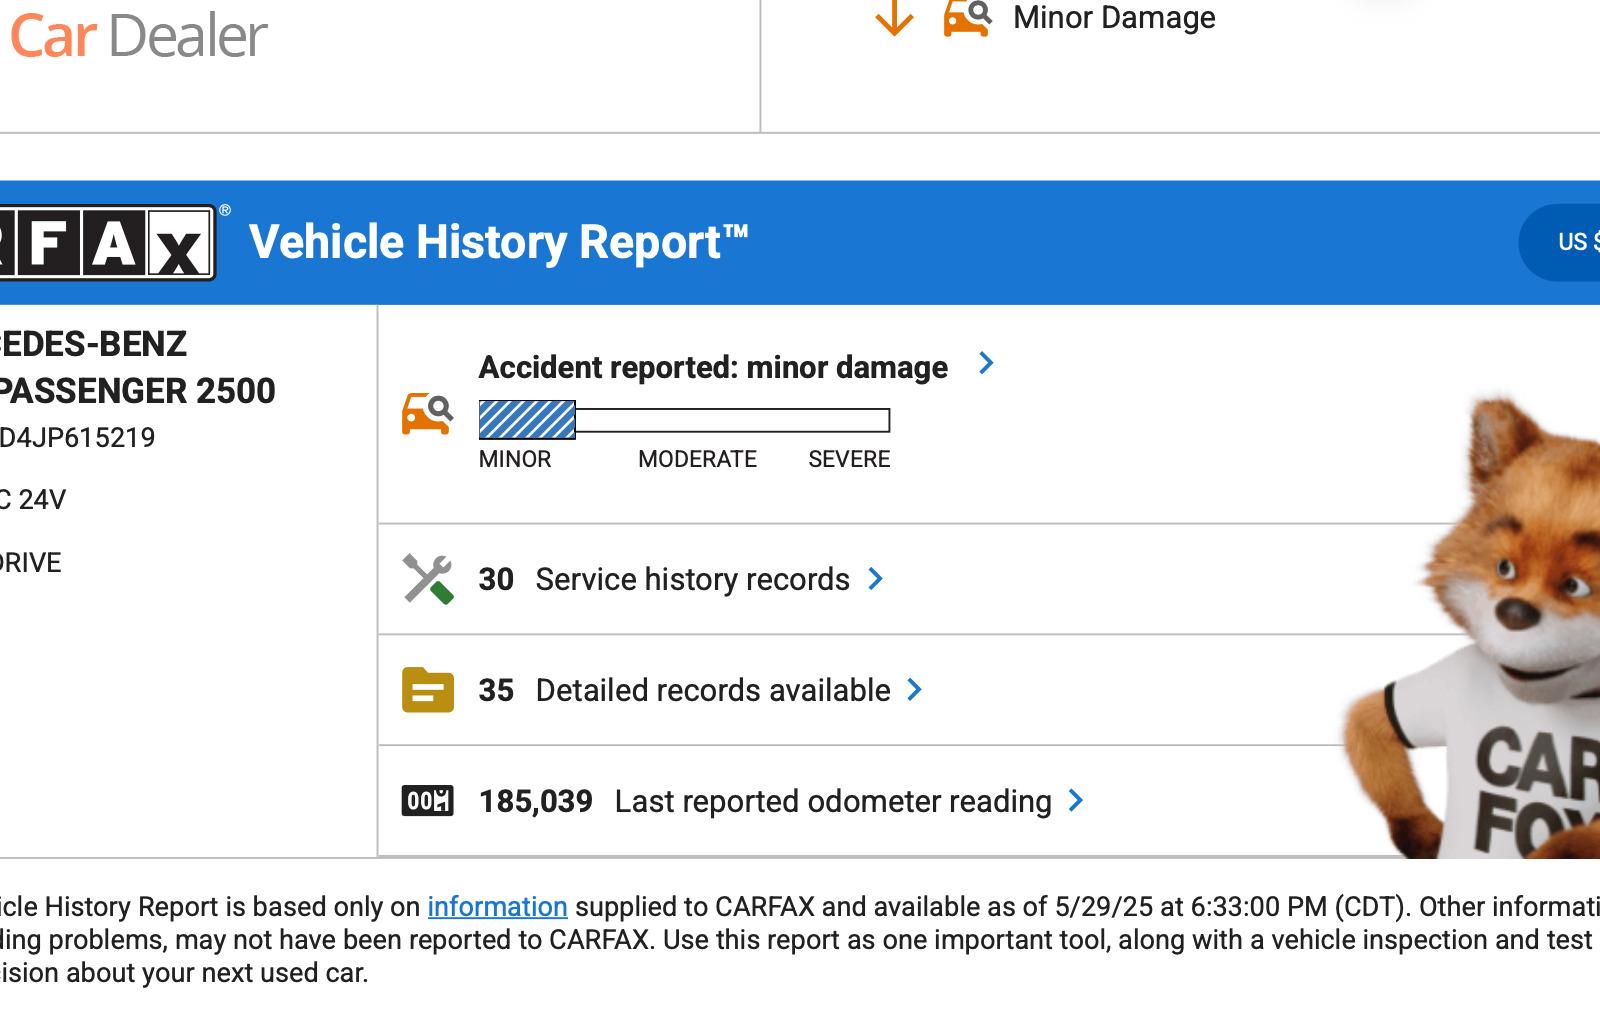Click the 'Minor Damage' label at top
Screen dimensions: 1600x1032
tap(1114, 18)
